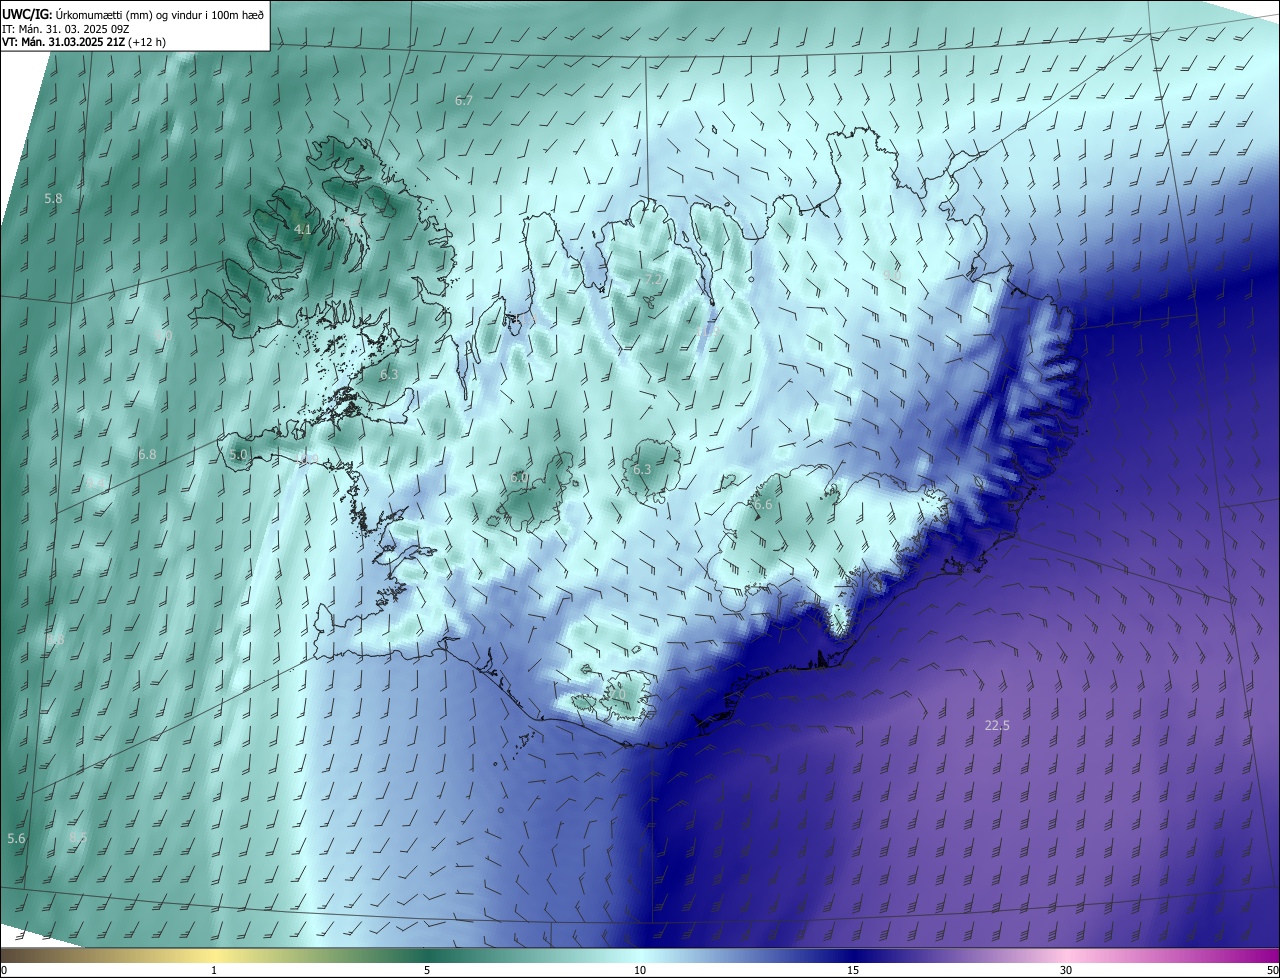Image resolution: width=1280 pixels, height=978 pixels.
Task: Click the 5.0 value on Snæfellsnes peninsula
Action: pyautogui.click(x=238, y=454)
